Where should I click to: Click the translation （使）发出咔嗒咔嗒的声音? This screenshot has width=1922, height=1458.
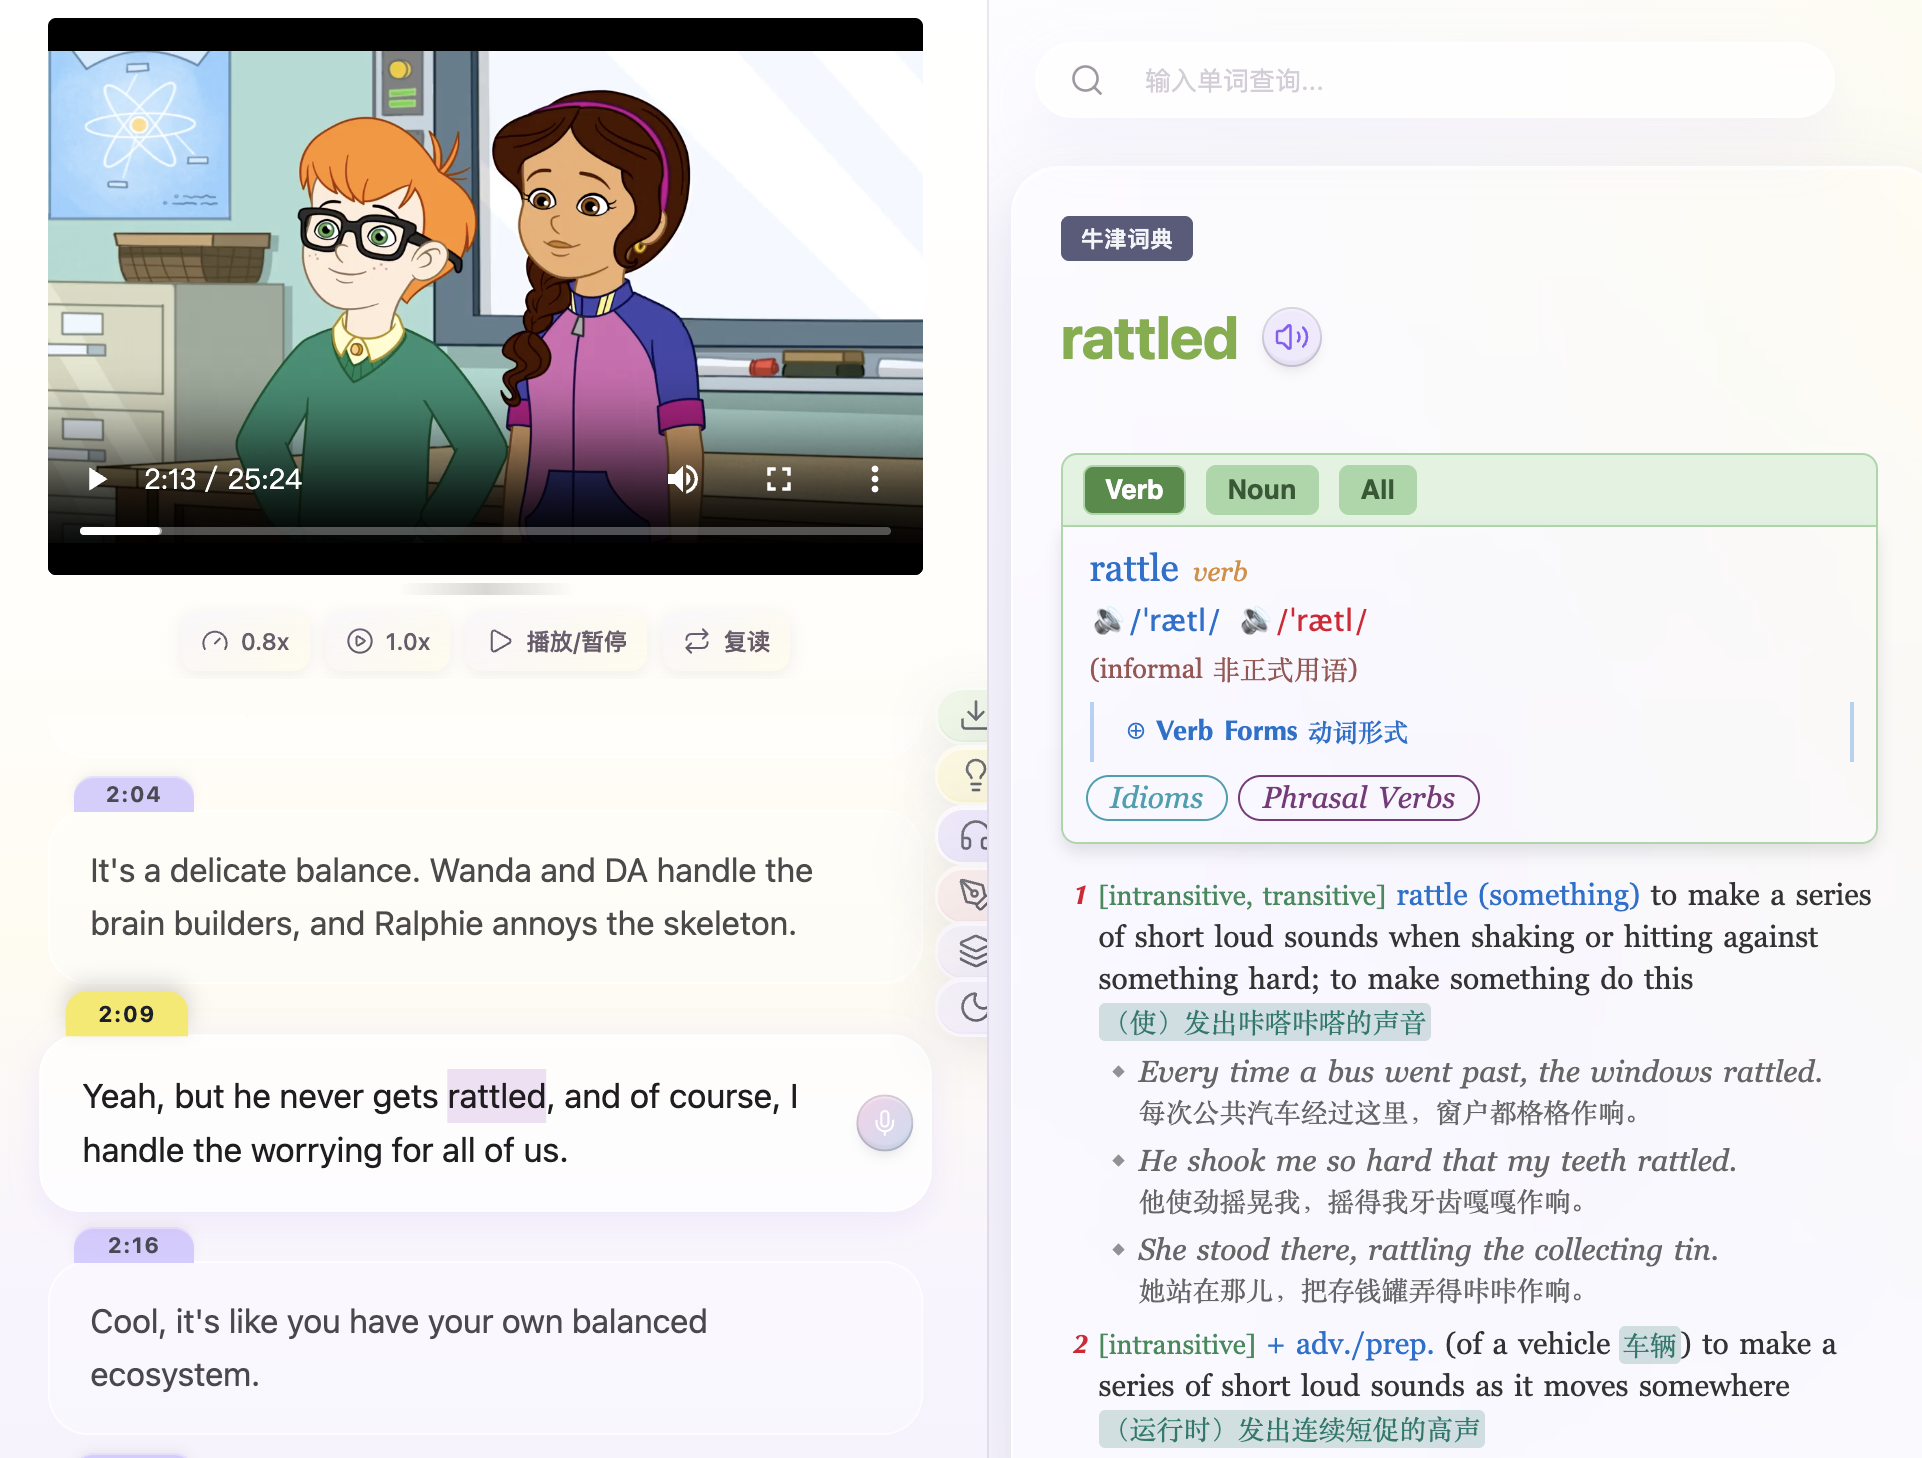(1265, 1023)
